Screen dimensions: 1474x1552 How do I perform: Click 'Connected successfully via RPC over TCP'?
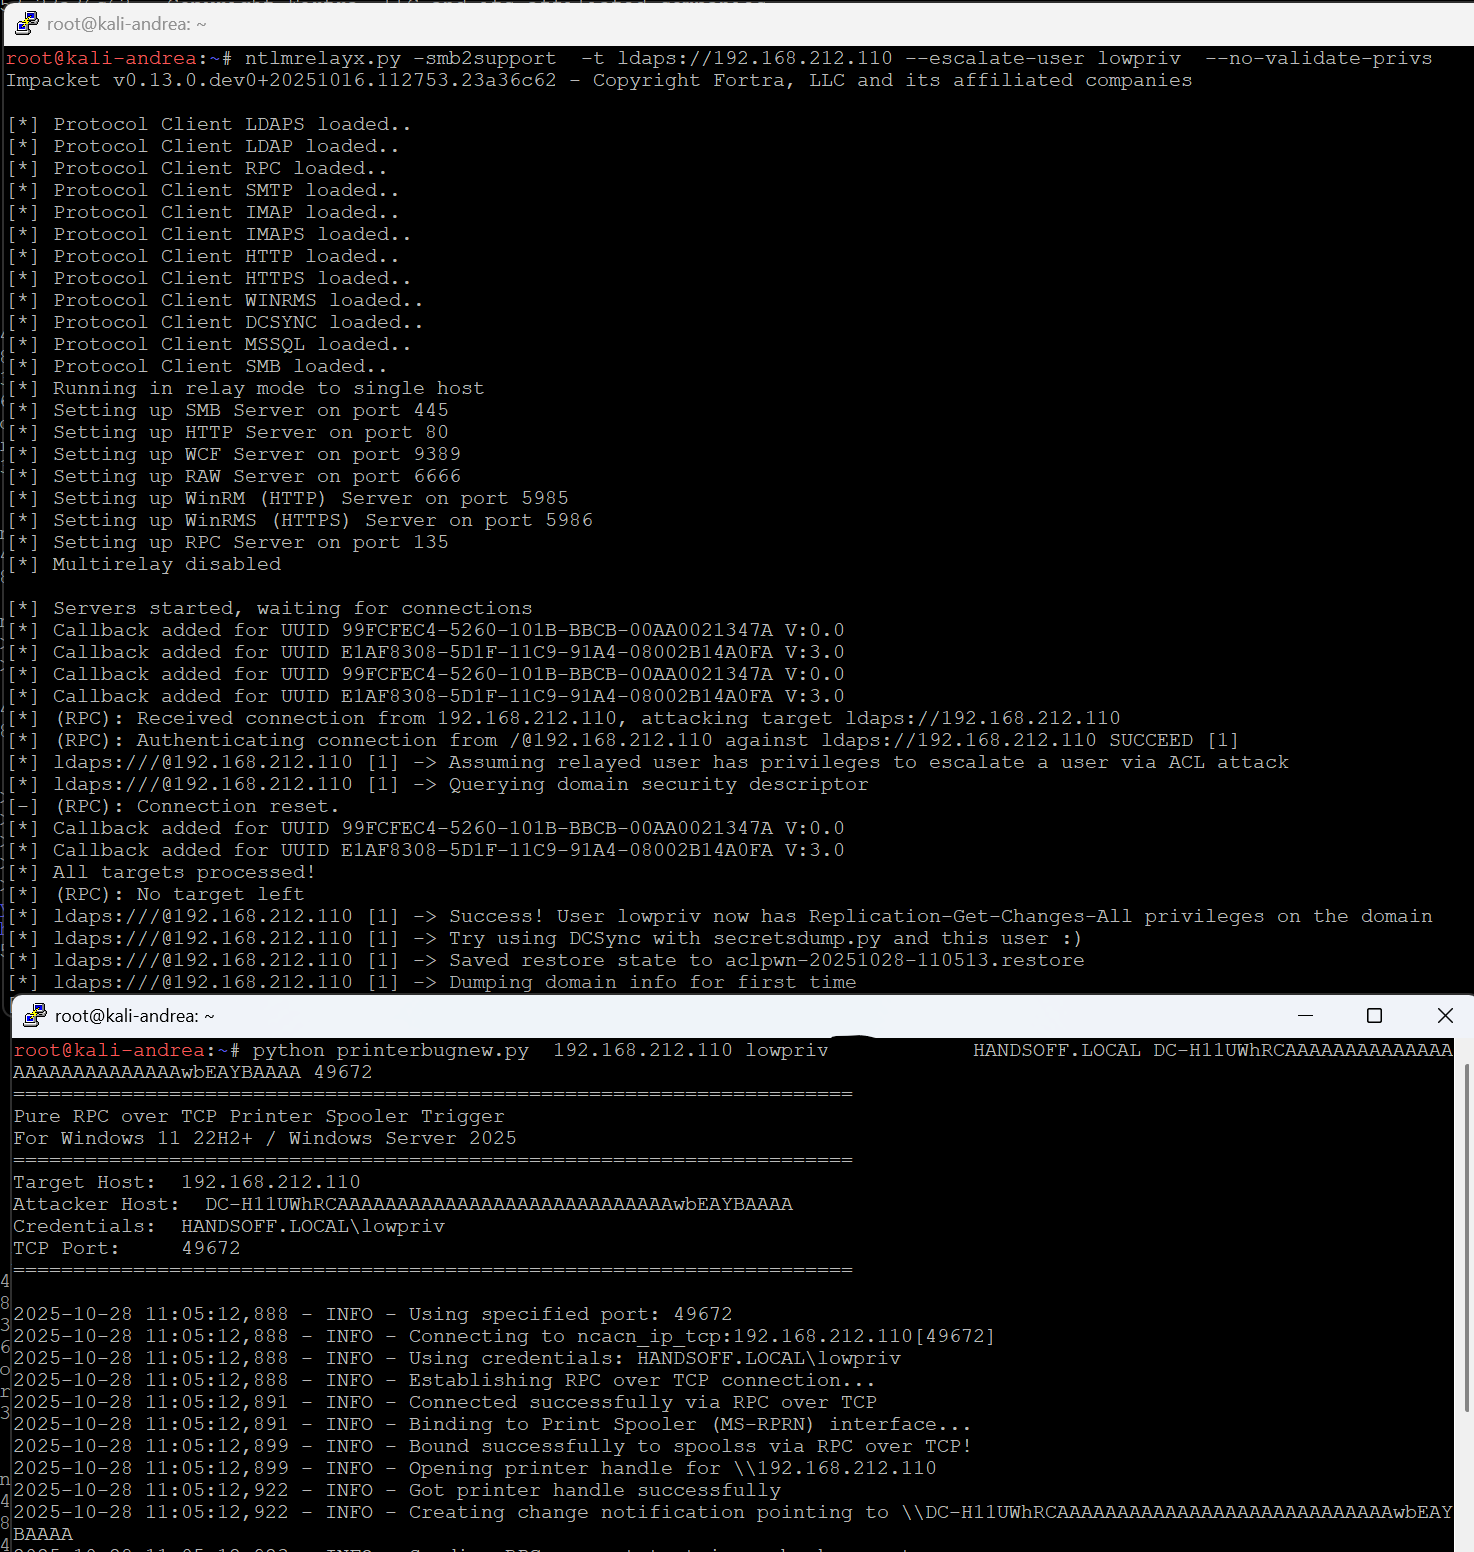(x=445, y=1402)
